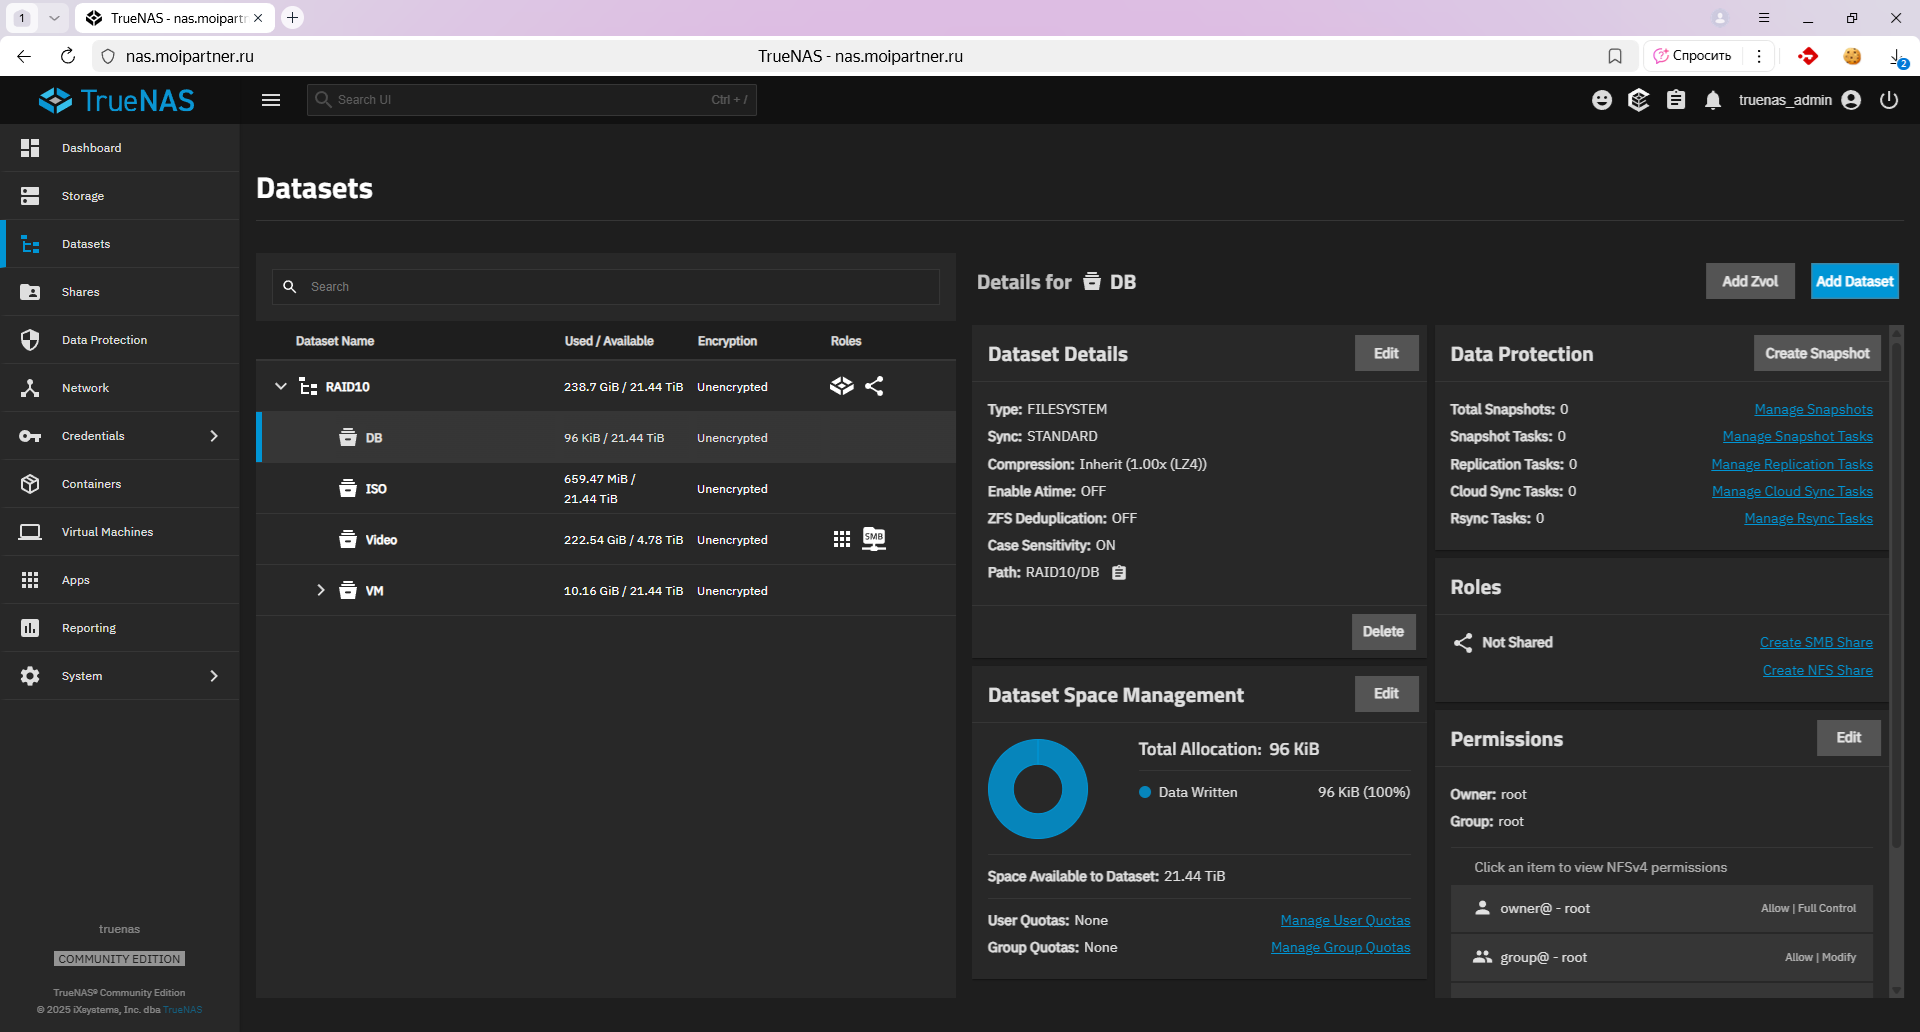Click the SMB share icon on Video row
The width and height of the screenshot is (1920, 1032).
(874, 539)
